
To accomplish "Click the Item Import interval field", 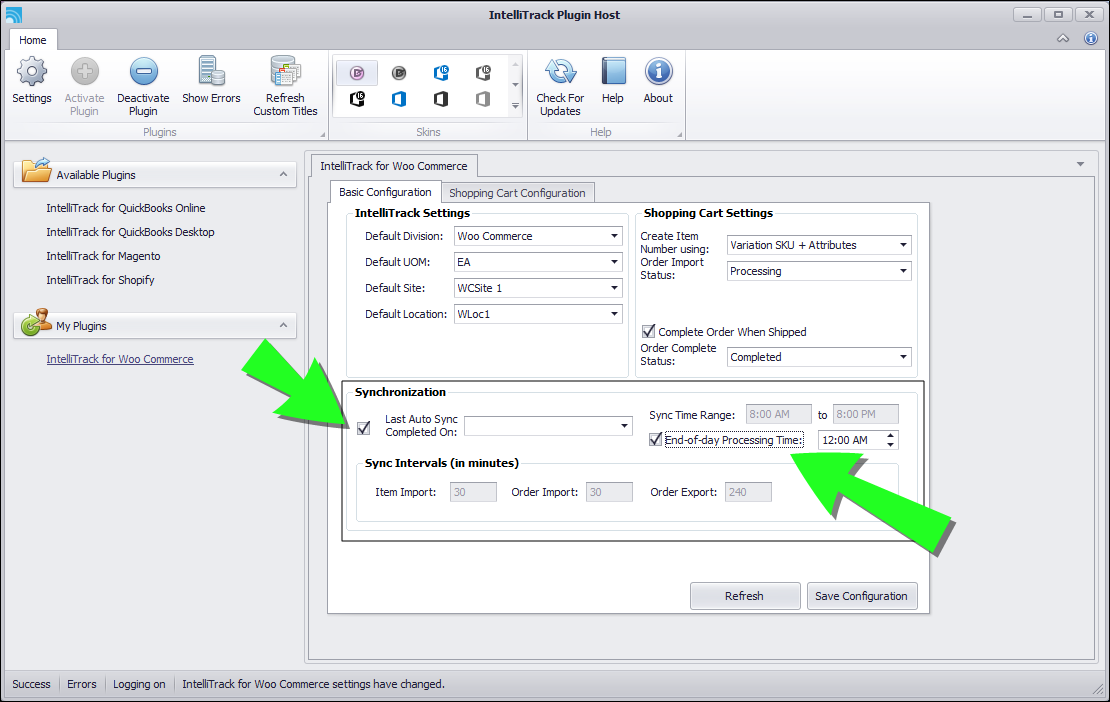I will (473, 492).
